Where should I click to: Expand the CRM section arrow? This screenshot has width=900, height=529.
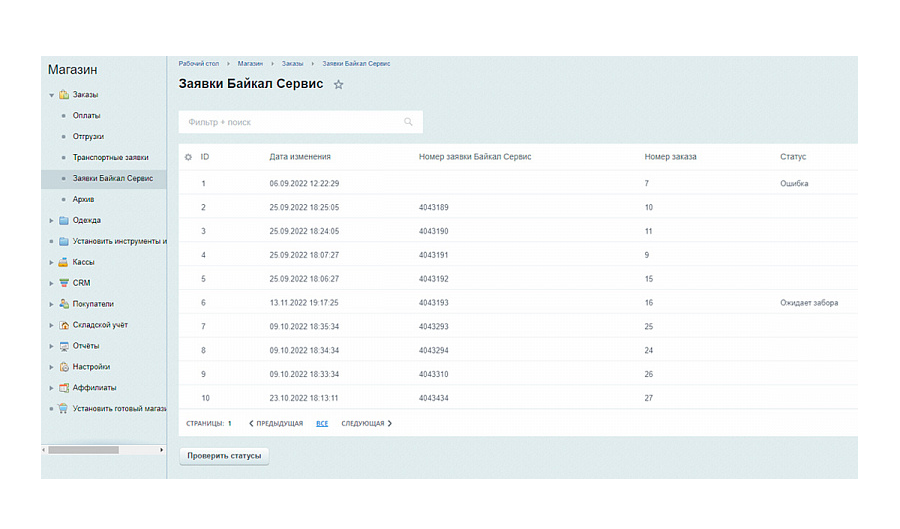pos(51,283)
